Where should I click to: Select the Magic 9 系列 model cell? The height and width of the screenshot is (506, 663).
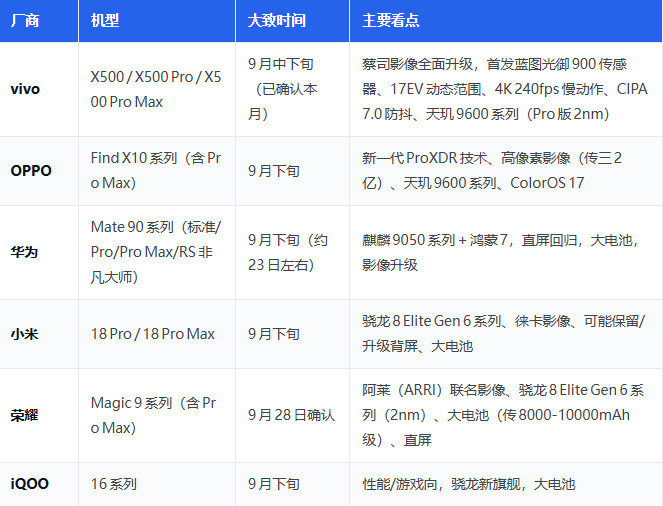(x=157, y=416)
